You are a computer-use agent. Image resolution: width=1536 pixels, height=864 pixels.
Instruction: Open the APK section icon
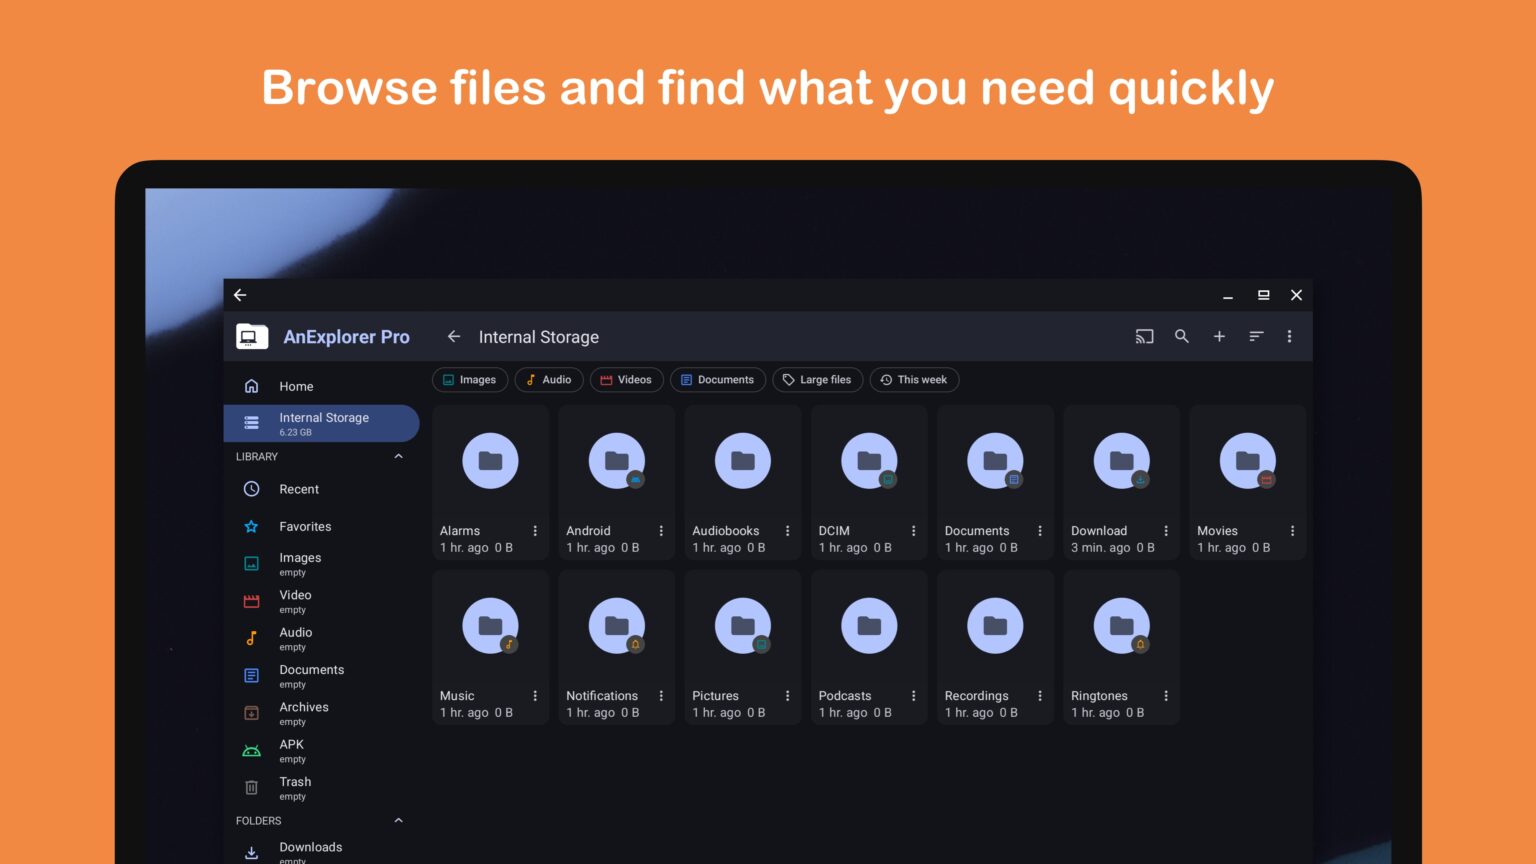[251, 750]
